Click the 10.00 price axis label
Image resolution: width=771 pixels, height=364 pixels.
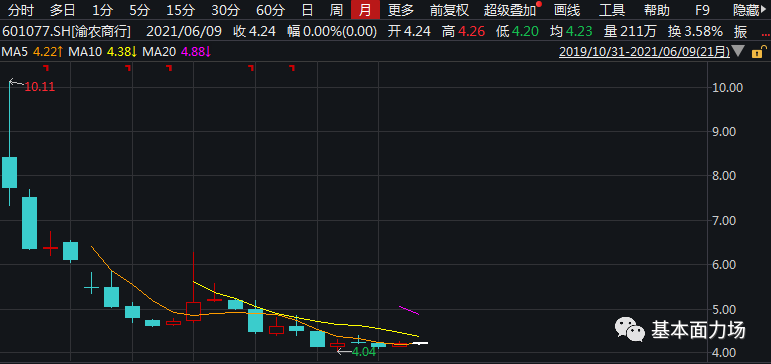(727, 88)
